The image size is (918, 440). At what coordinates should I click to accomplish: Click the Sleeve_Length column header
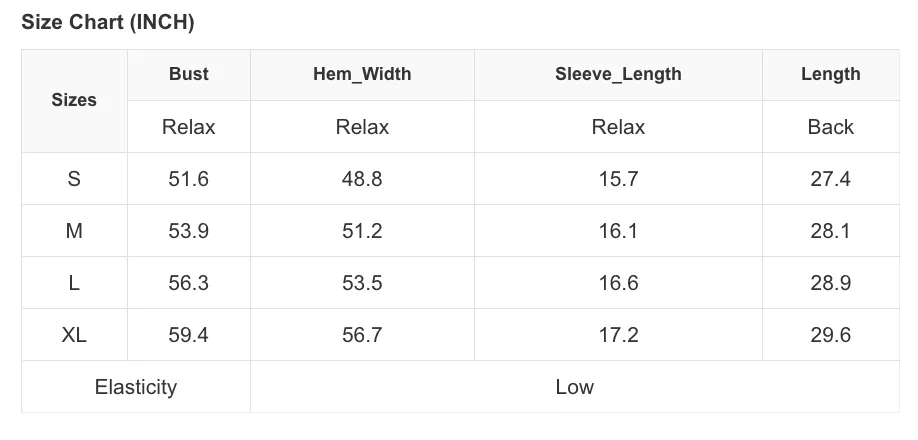pos(618,74)
